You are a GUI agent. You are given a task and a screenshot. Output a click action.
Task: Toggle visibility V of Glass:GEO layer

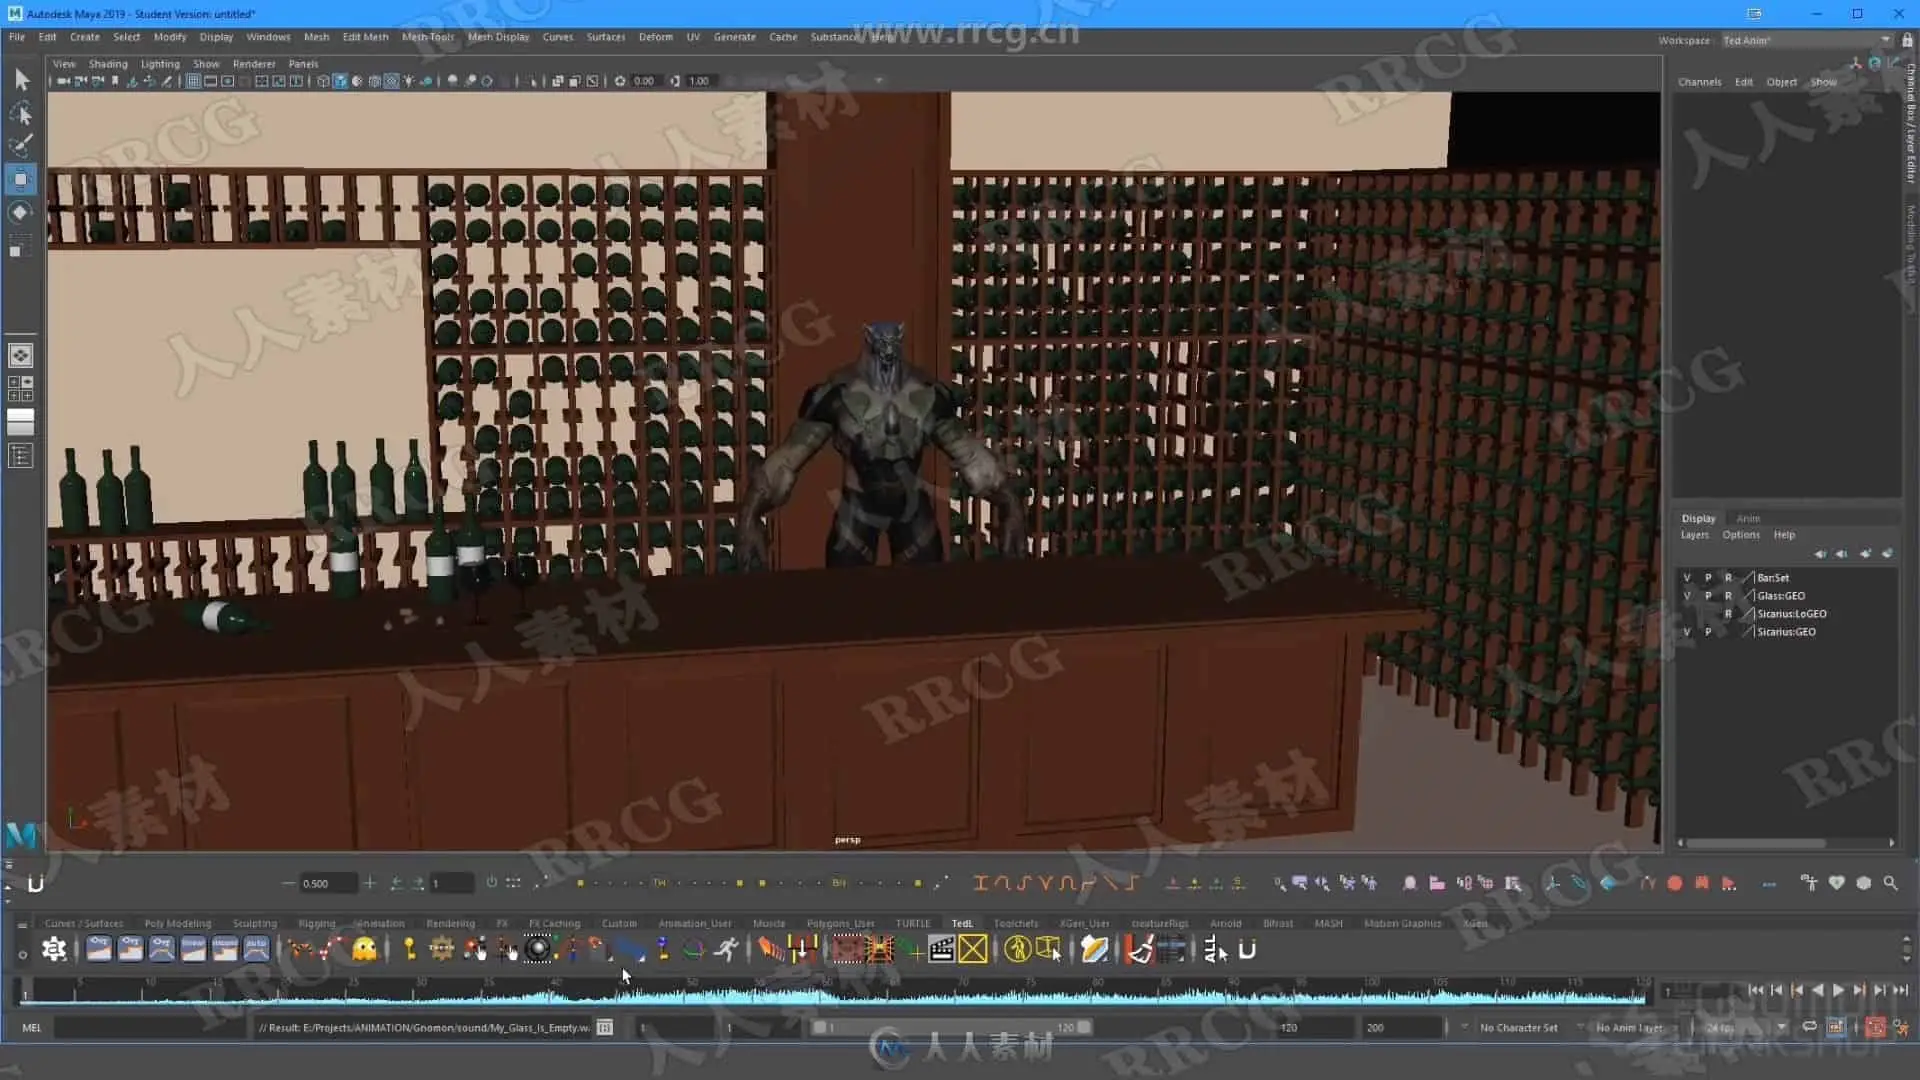click(1687, 596)
